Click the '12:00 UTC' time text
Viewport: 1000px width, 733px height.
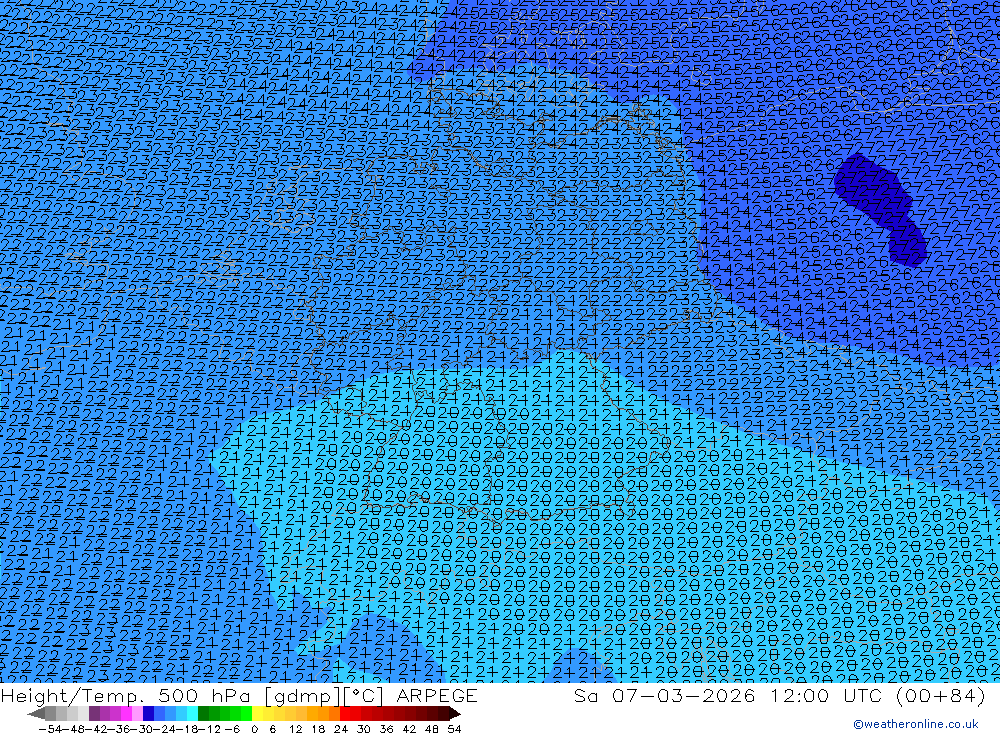click(x=826, y=695)
